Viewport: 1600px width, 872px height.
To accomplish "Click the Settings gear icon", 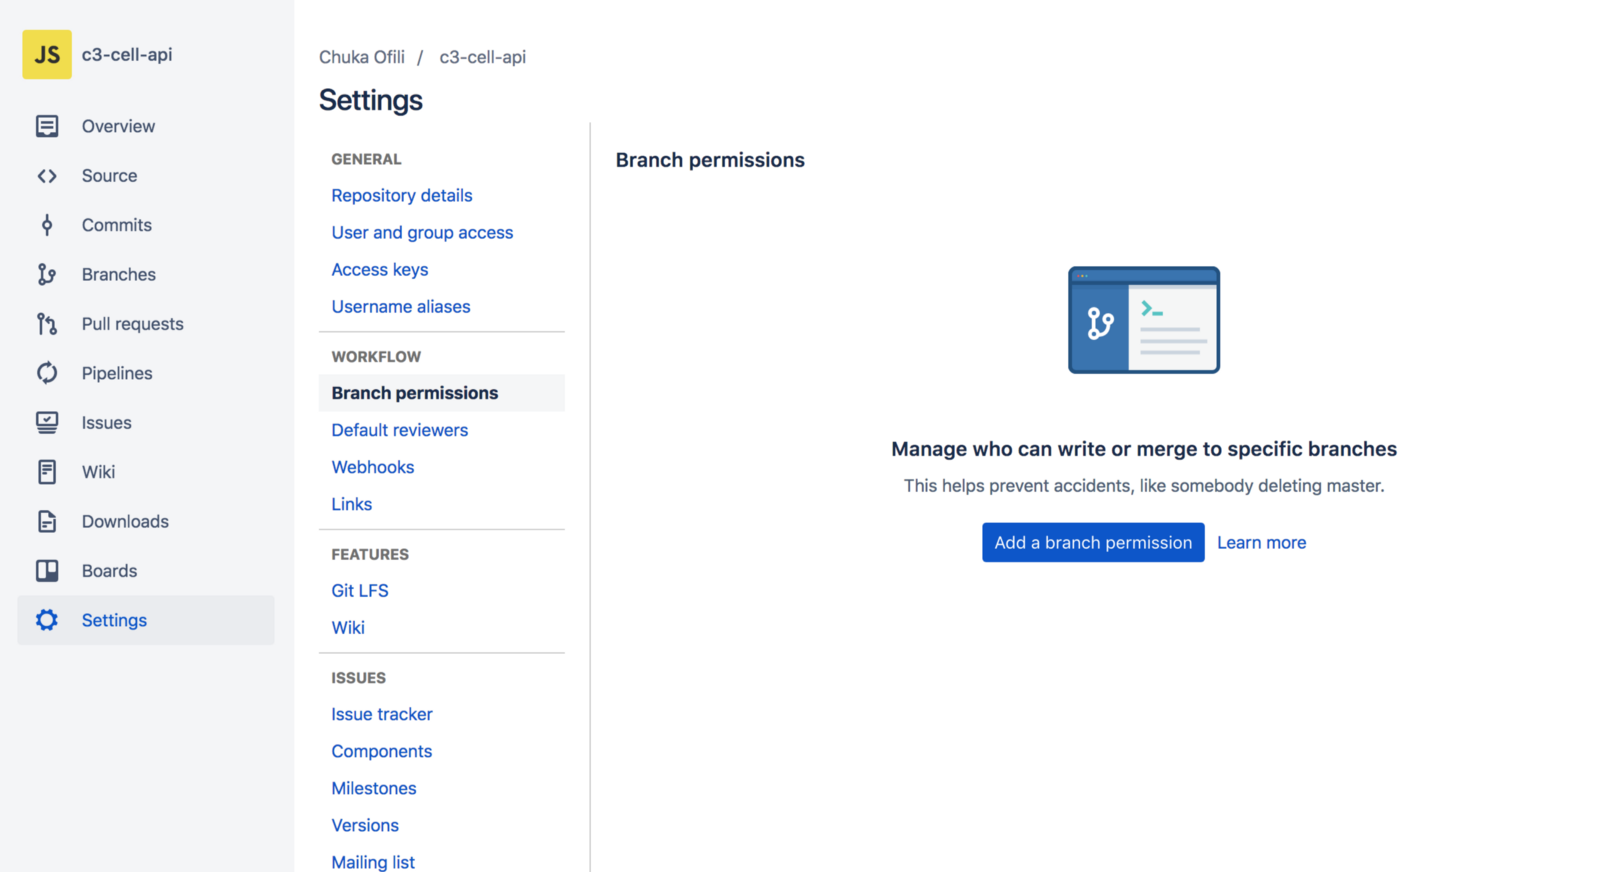I will pos(47,620).
